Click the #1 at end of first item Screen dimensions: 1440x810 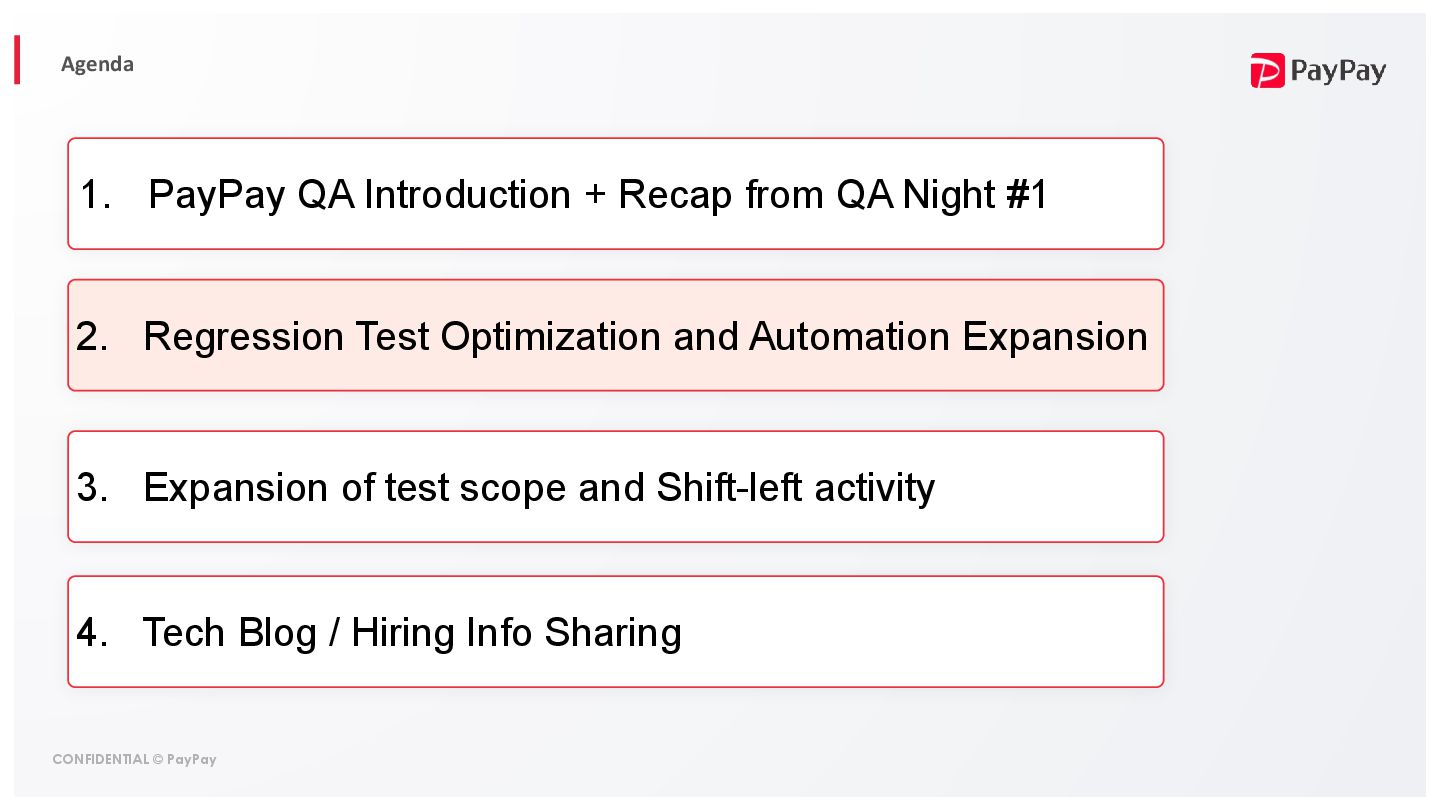[x=1026, y=194]
